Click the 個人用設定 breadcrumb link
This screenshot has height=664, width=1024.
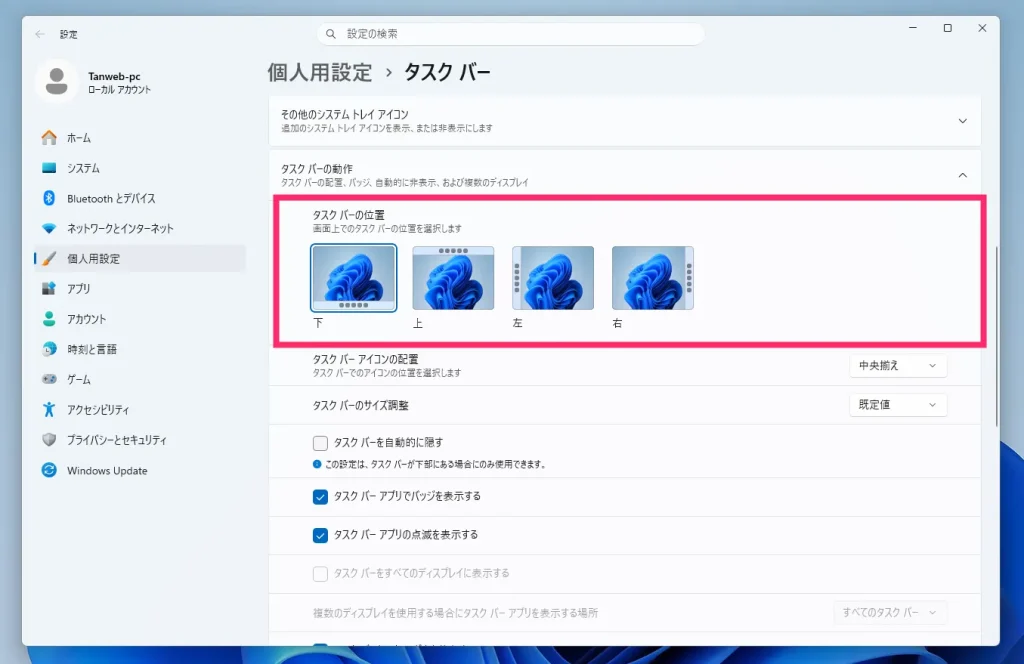[320, 72]
